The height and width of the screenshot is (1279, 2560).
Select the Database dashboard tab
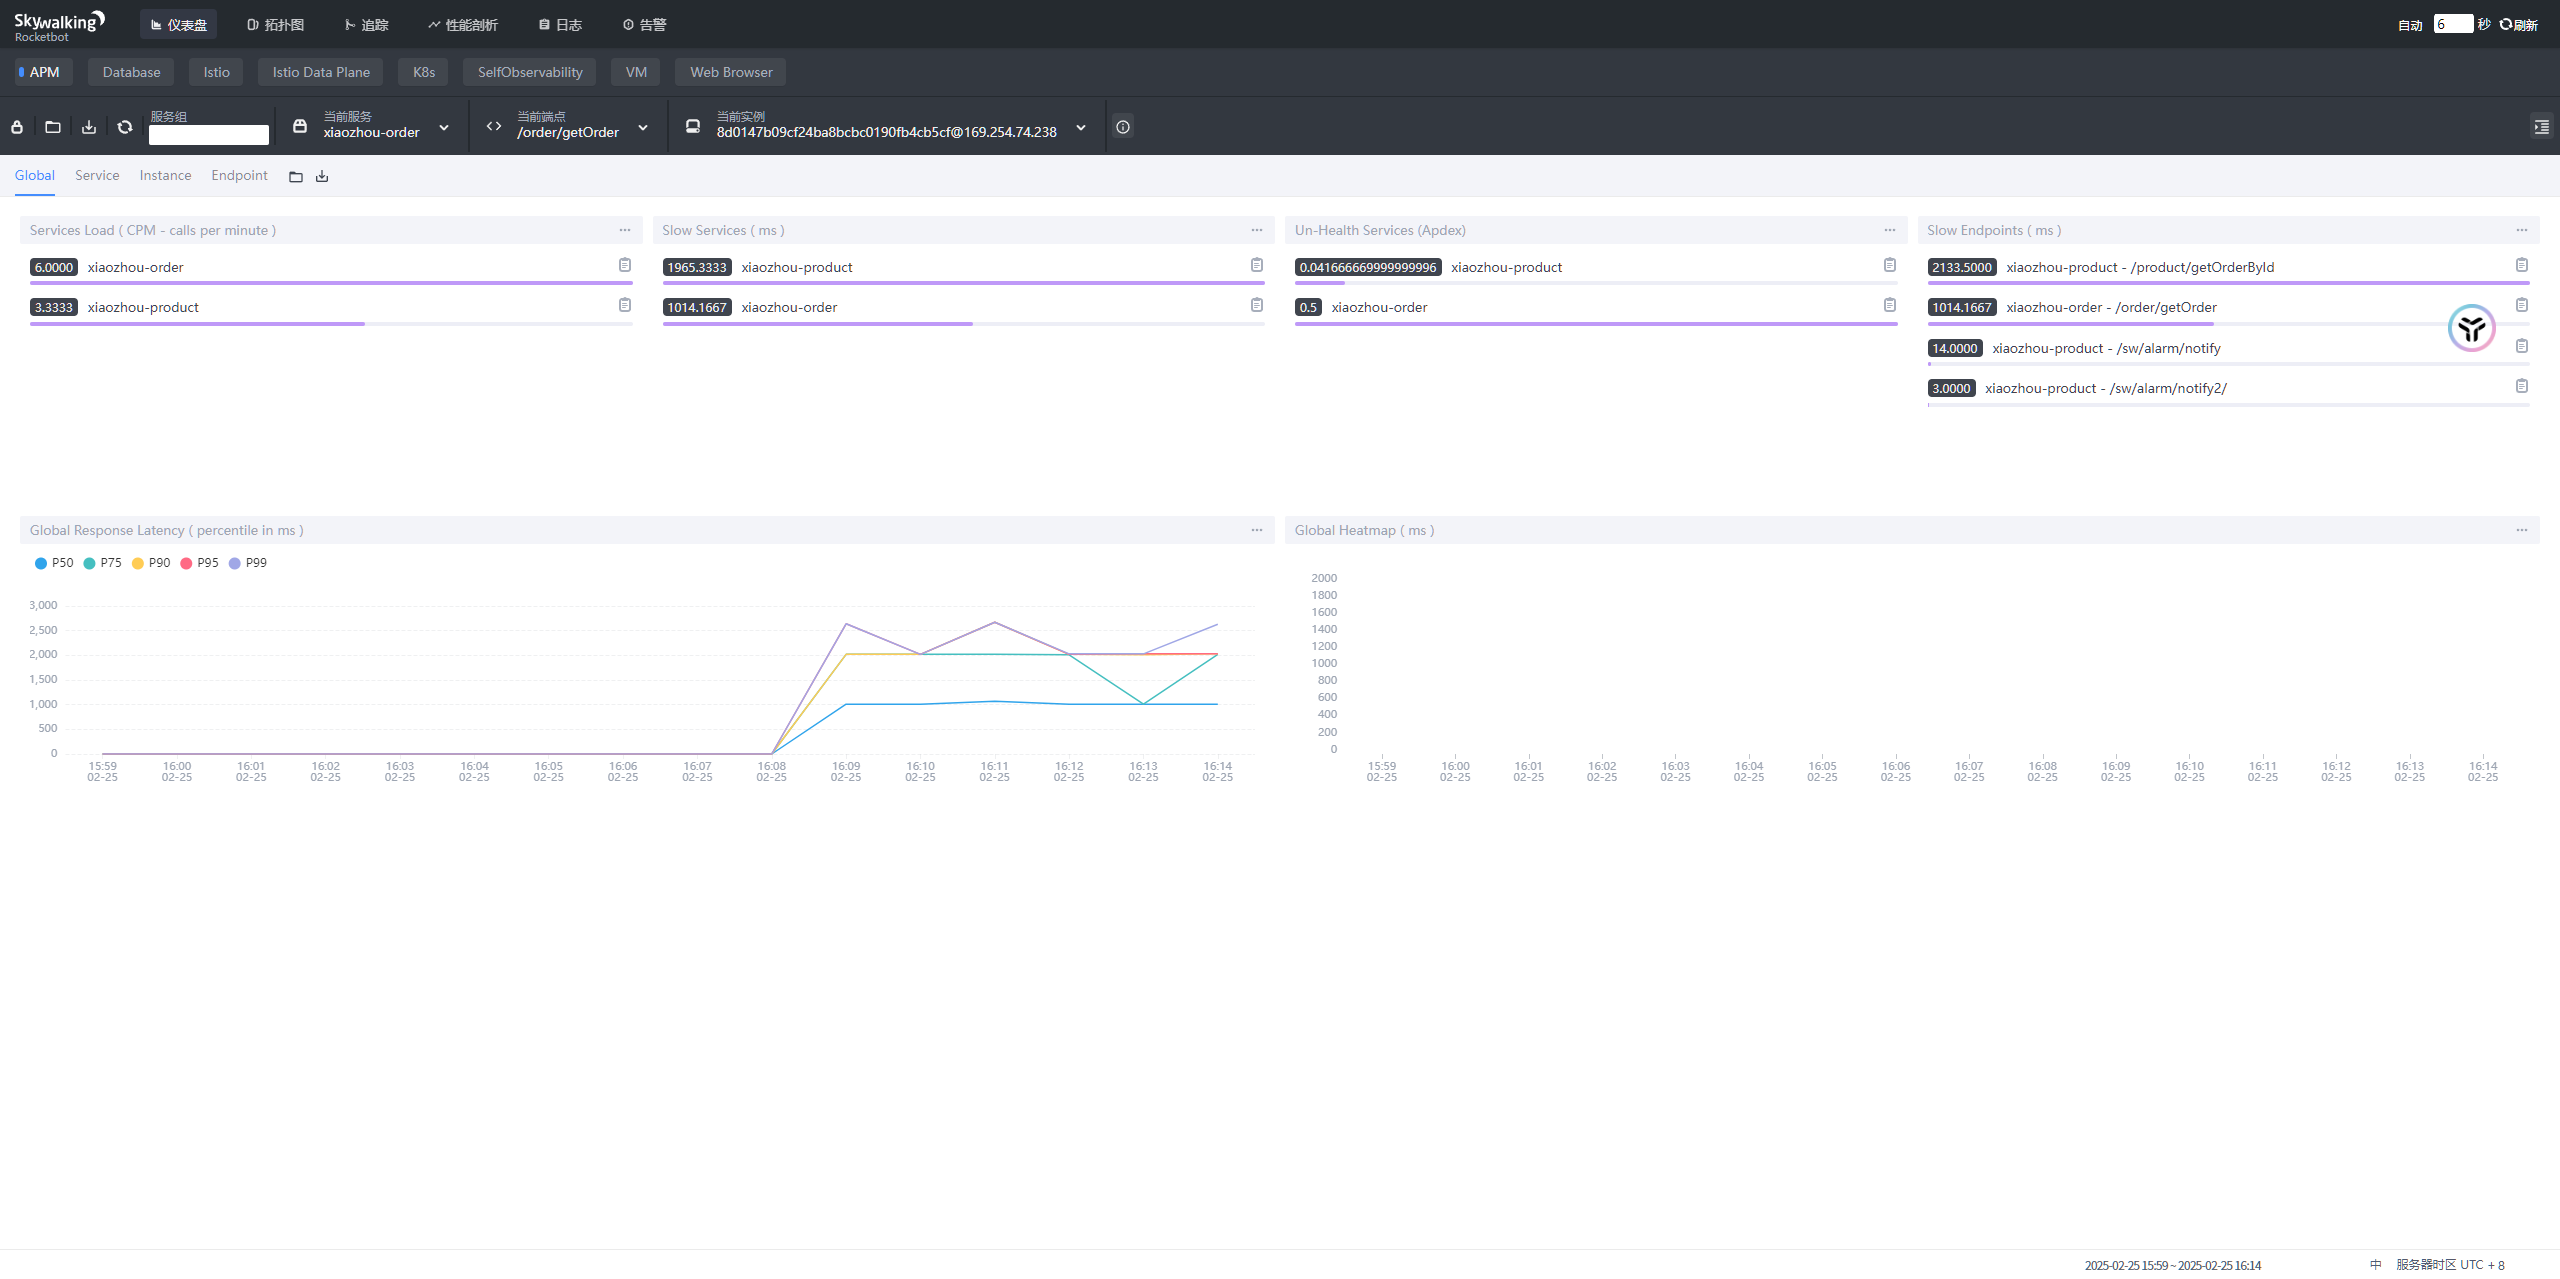click(x=131, y=72)
